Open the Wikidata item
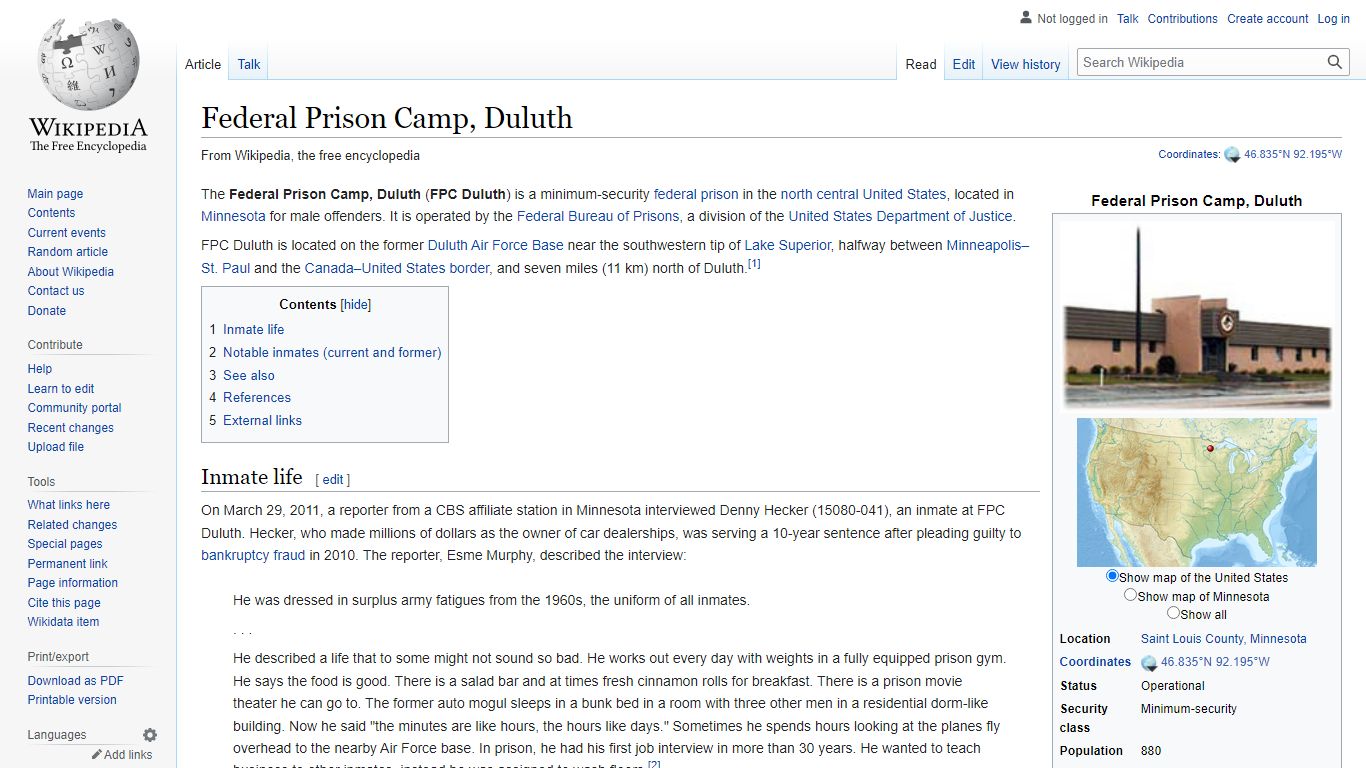Viewport: 1366px width, 768px height. click(63, 622)
